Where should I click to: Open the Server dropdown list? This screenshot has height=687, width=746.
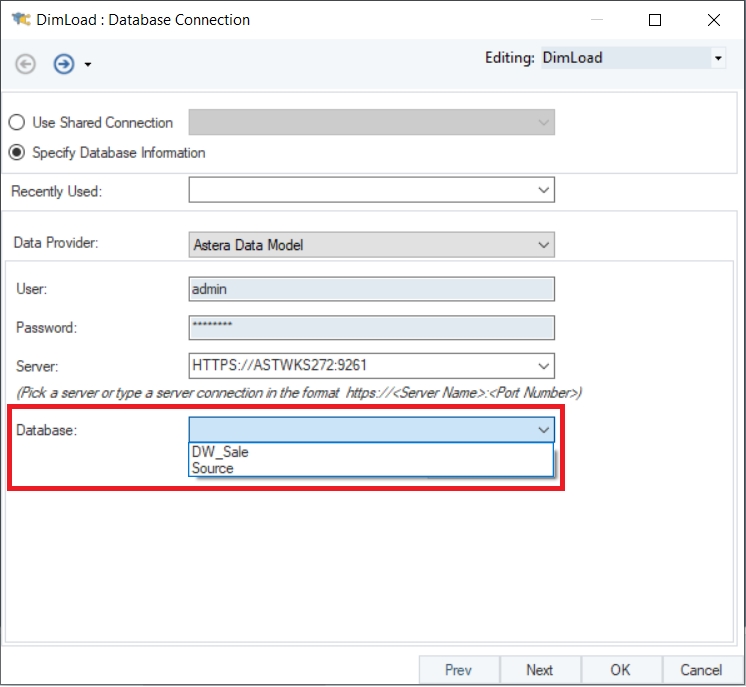coord(543,366)
